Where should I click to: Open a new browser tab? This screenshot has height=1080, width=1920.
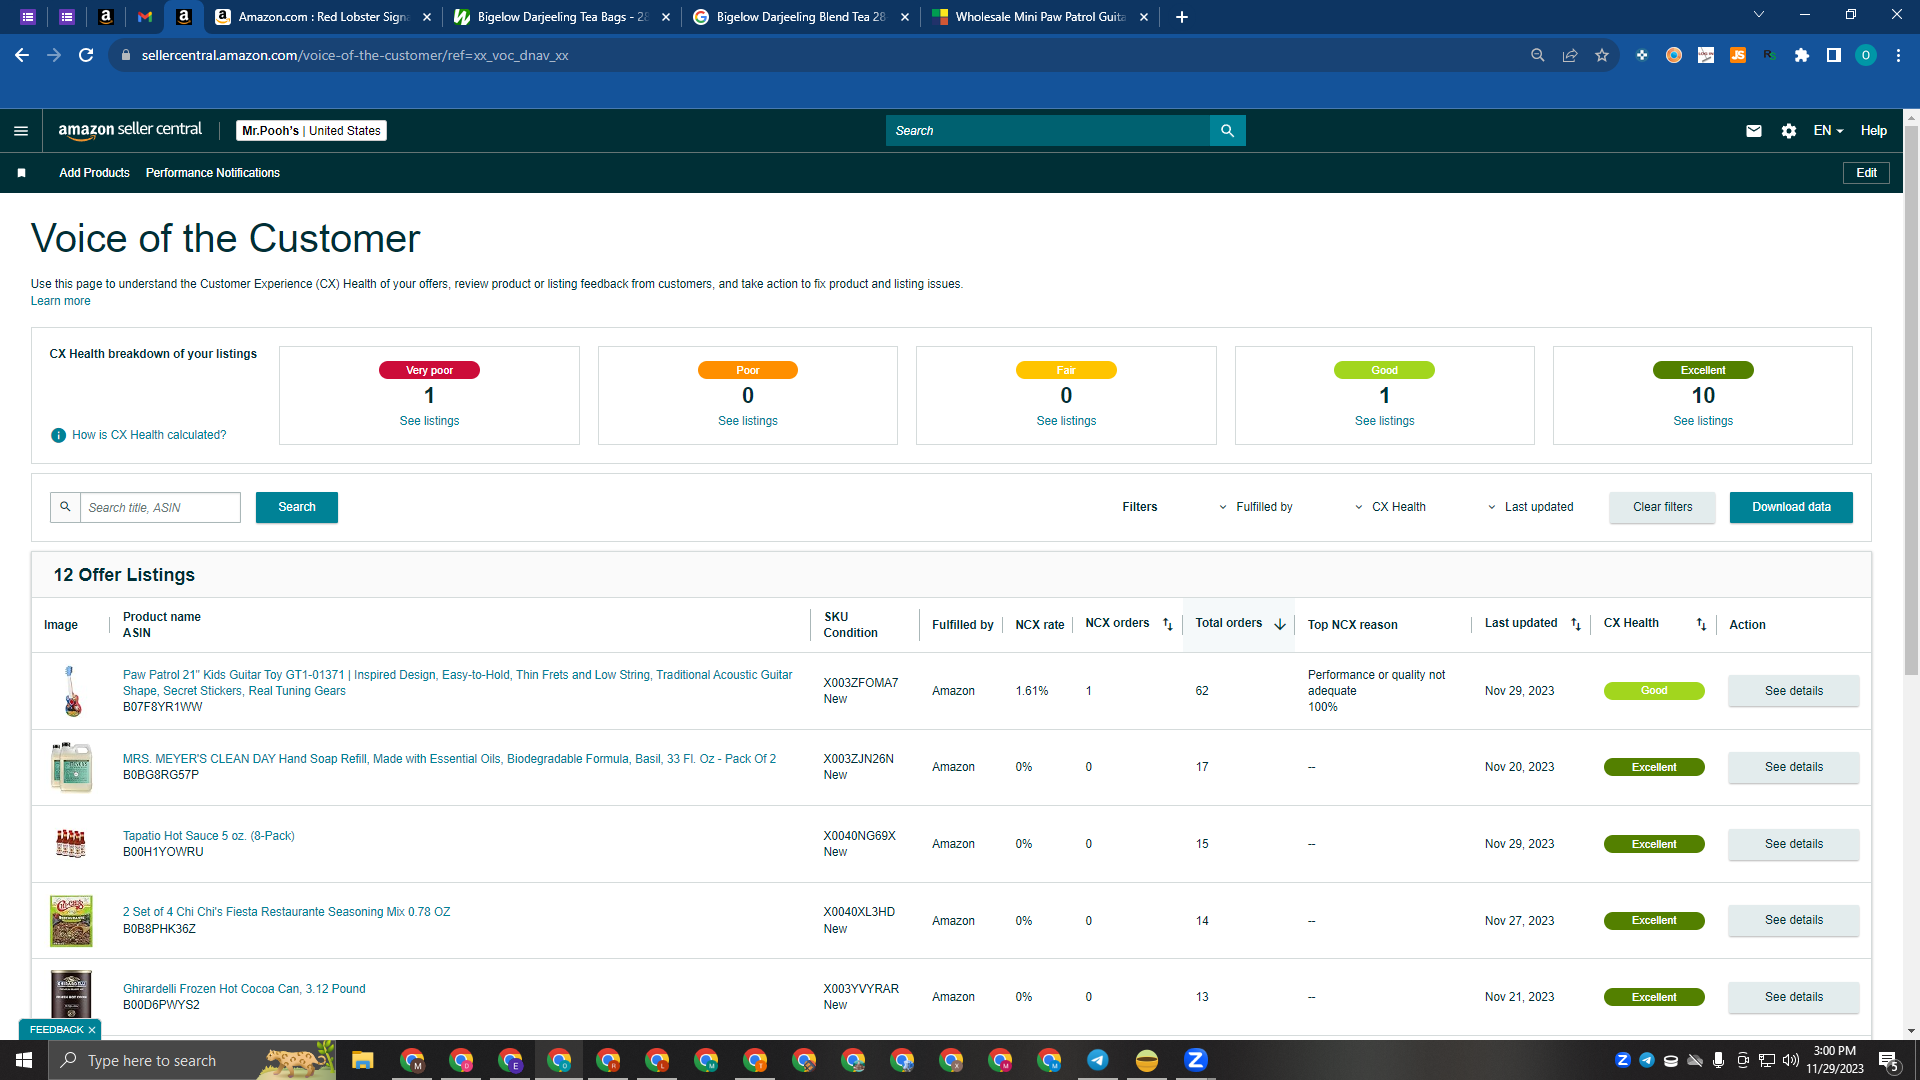tap(1182, 17)
